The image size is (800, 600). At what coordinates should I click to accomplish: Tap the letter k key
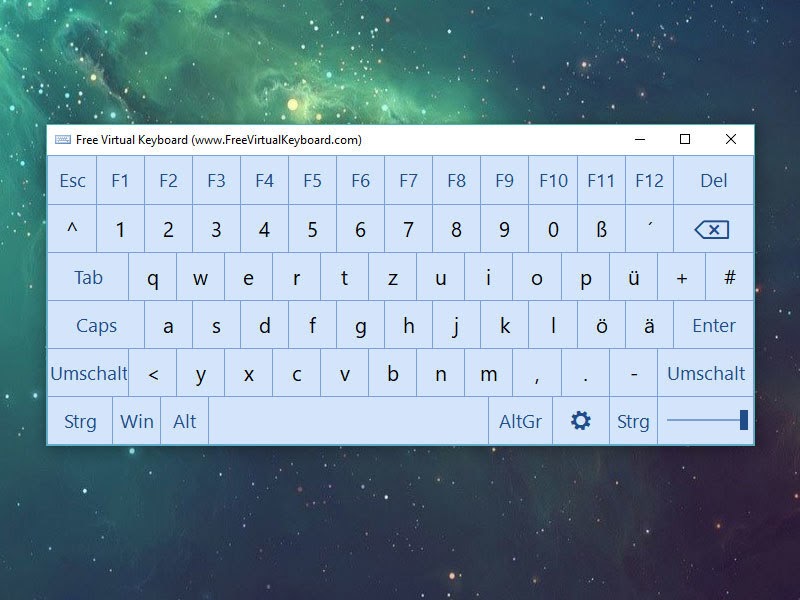tap(505, 325)
